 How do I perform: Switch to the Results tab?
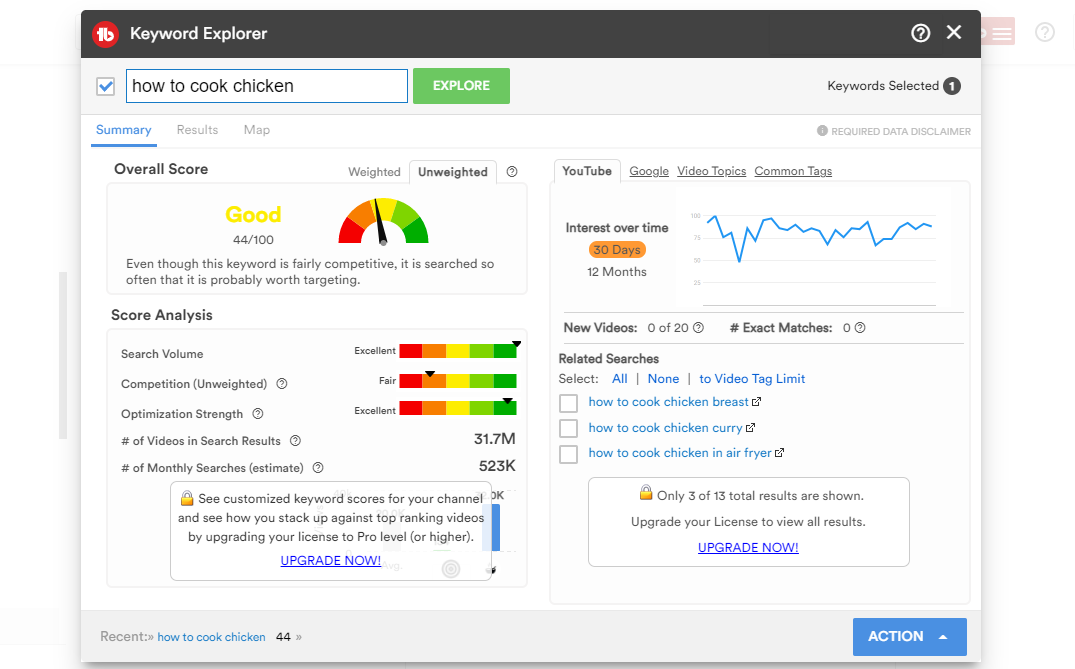[x=197, y=130]
